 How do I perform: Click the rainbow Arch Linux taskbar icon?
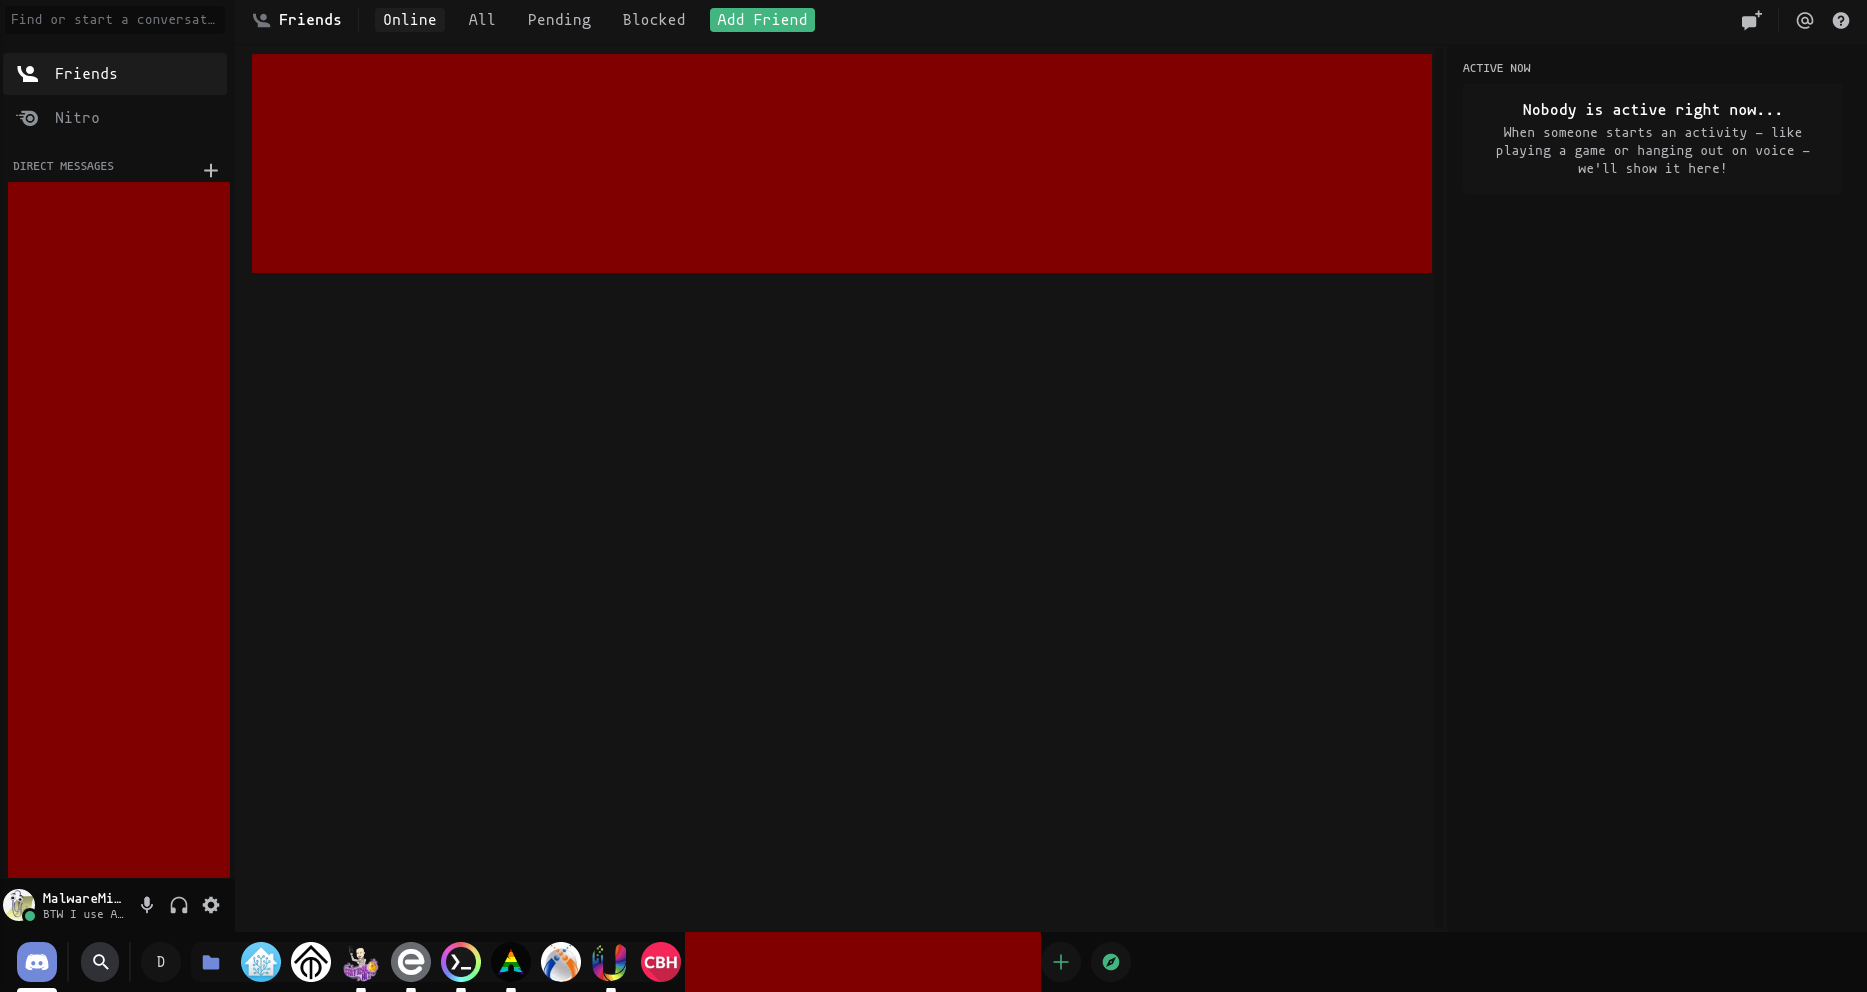[x=511, y=961]
